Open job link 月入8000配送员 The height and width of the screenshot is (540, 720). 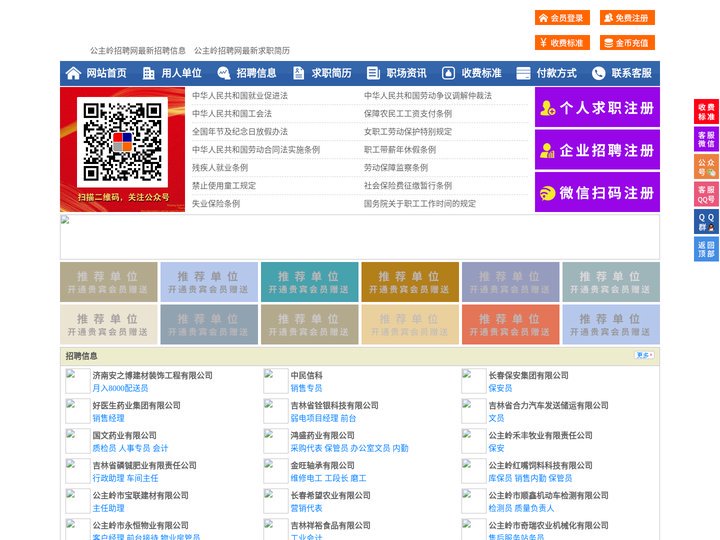pyautogui.click(x=120, y=388)
